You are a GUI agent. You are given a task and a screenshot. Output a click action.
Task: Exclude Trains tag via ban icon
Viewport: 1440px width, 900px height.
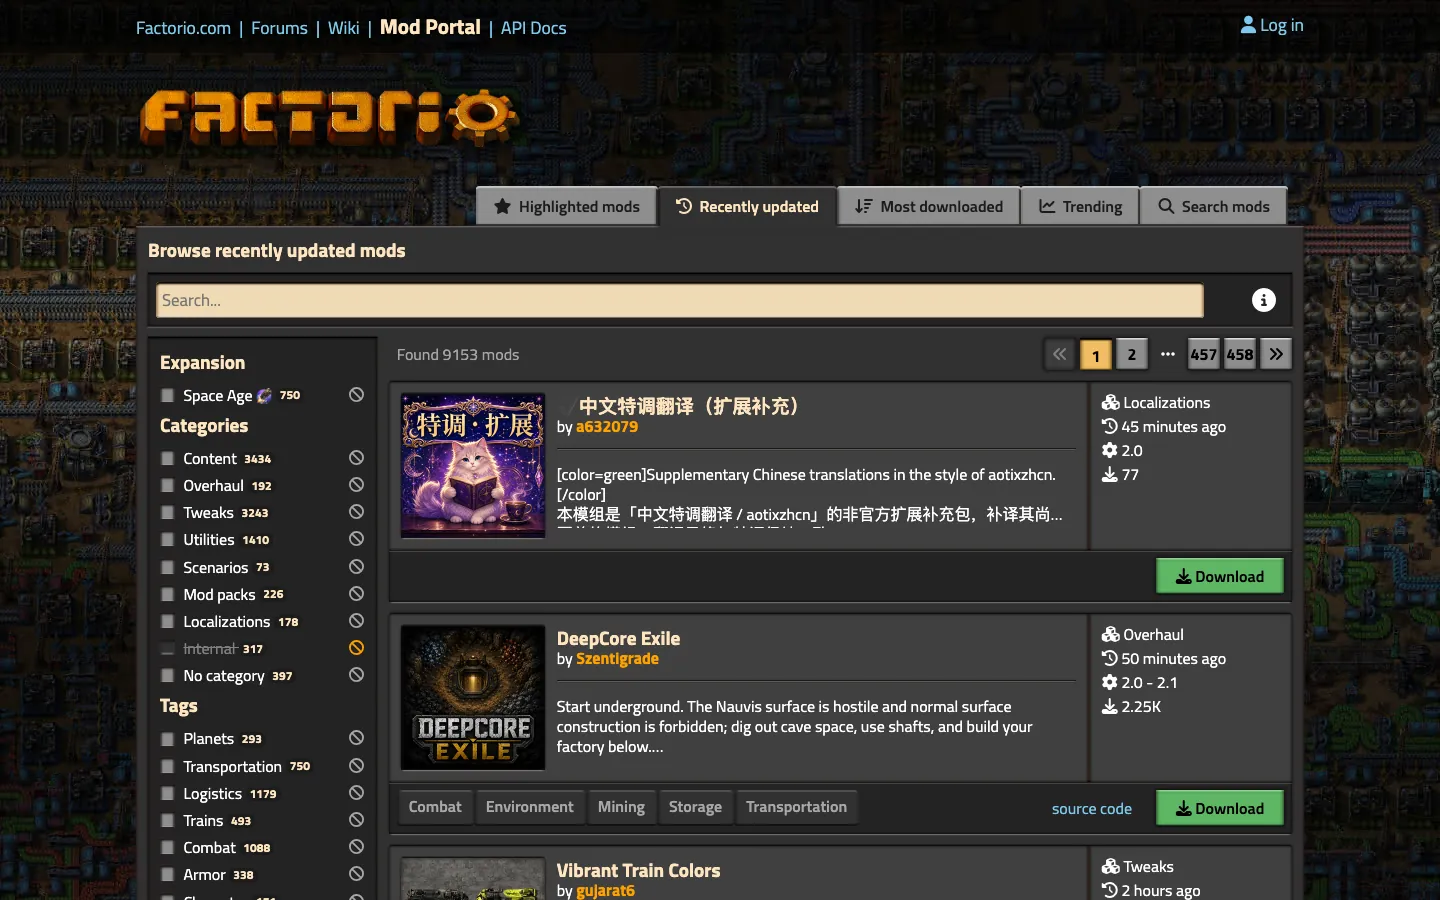[356, 820]
